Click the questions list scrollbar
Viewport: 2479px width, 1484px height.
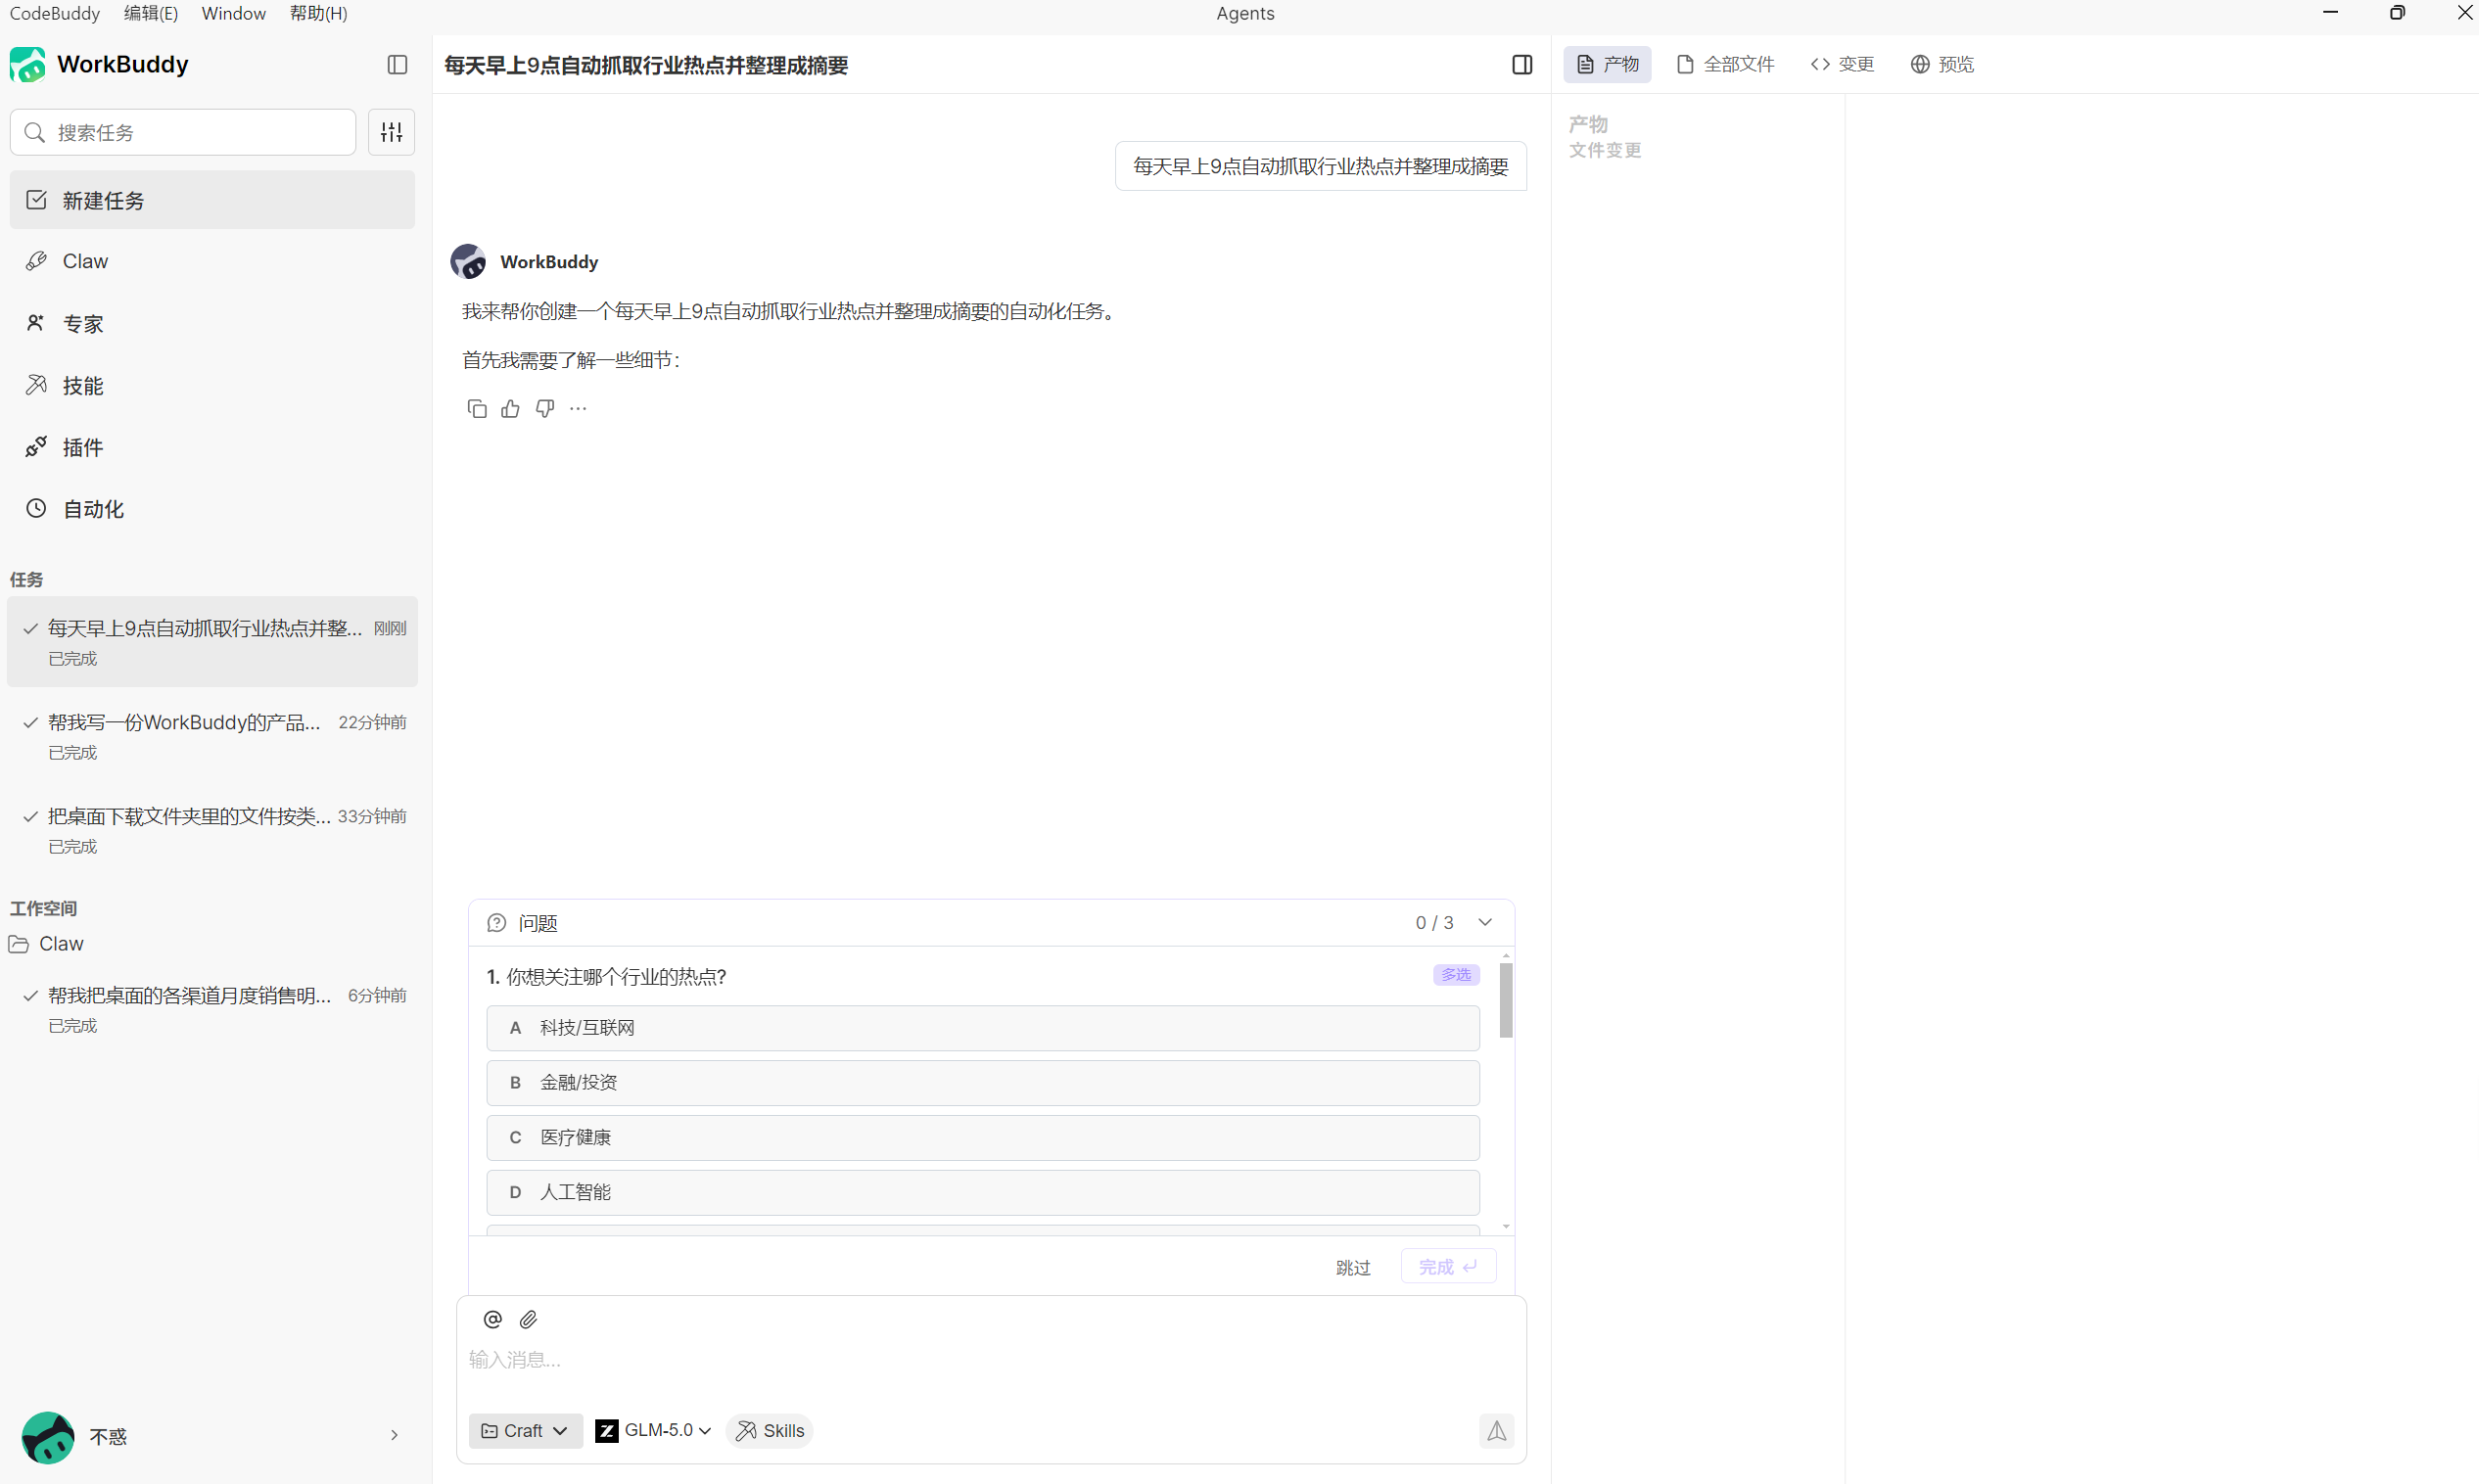pos(1506,1000)
